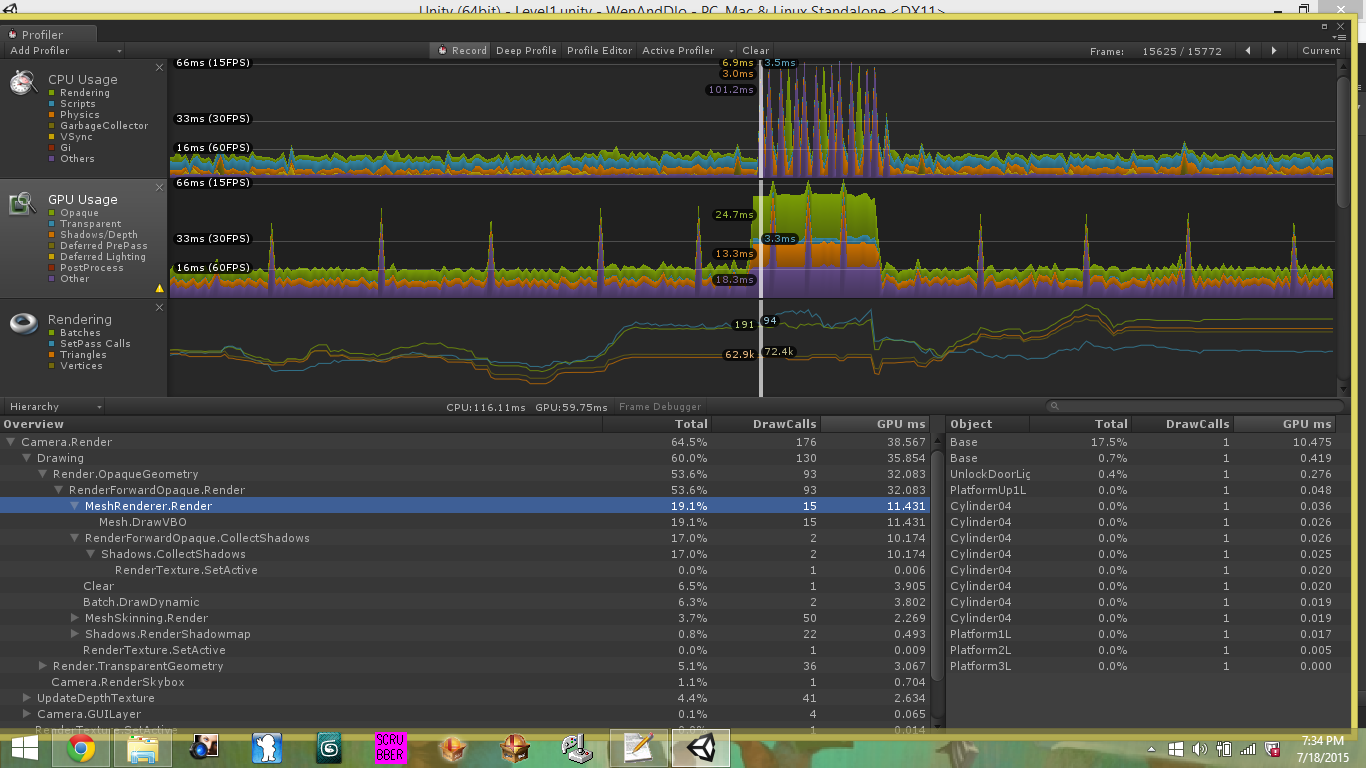
Task: Collapse the Render.OpaqueGeometry row
Action: click(x=44, y=474)
